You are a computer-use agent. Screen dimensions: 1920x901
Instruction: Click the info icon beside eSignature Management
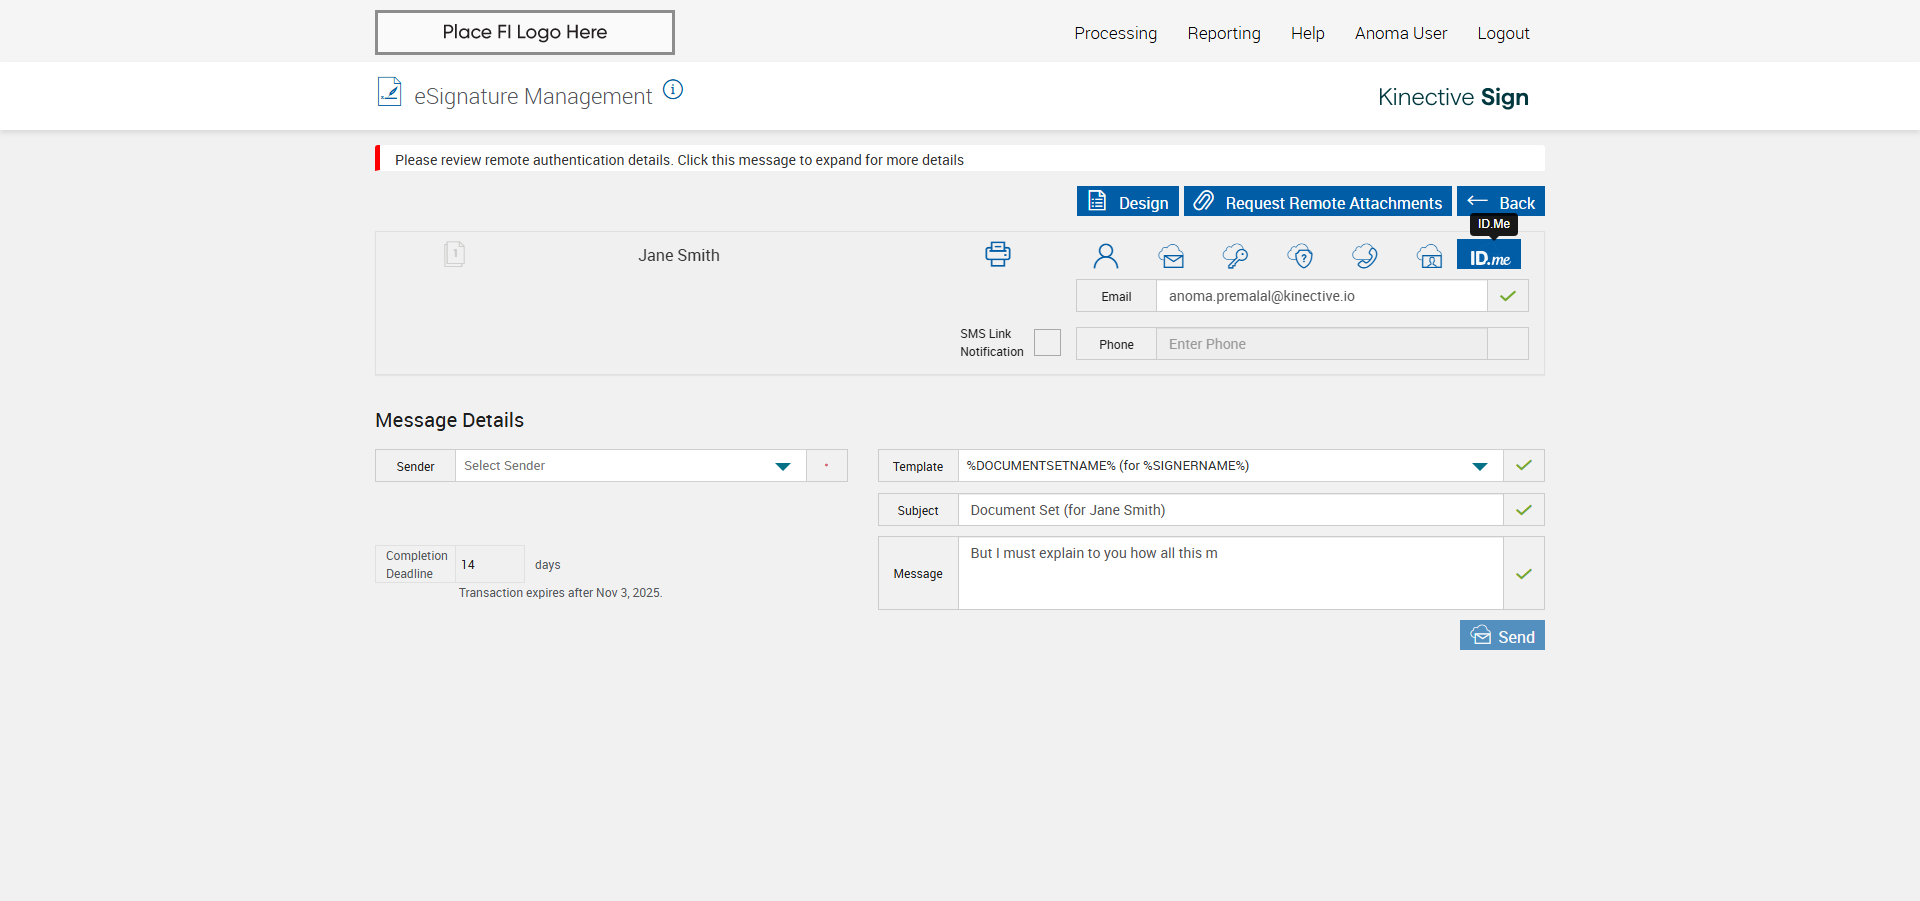point(673,90)
